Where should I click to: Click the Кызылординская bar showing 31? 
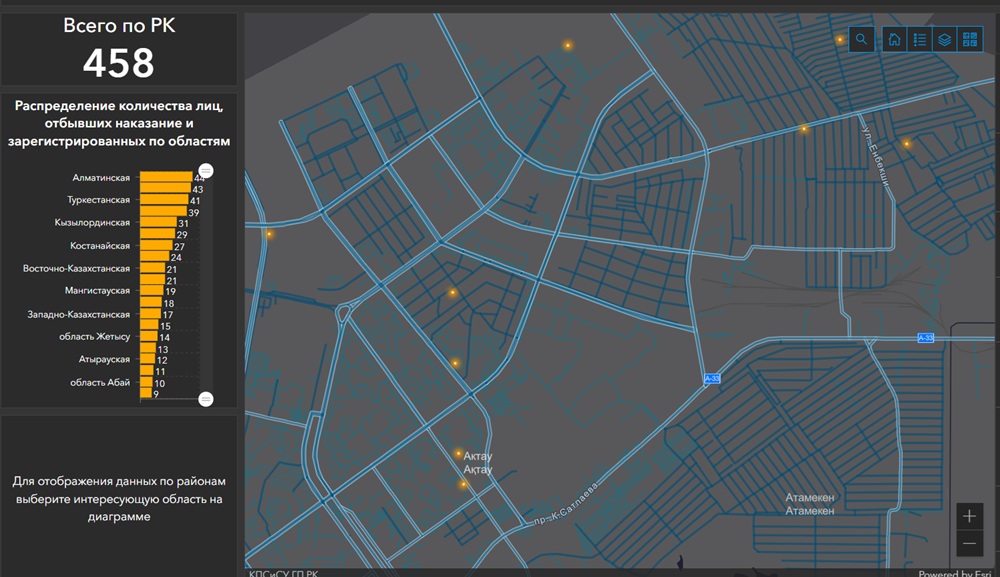coord(158,223)
